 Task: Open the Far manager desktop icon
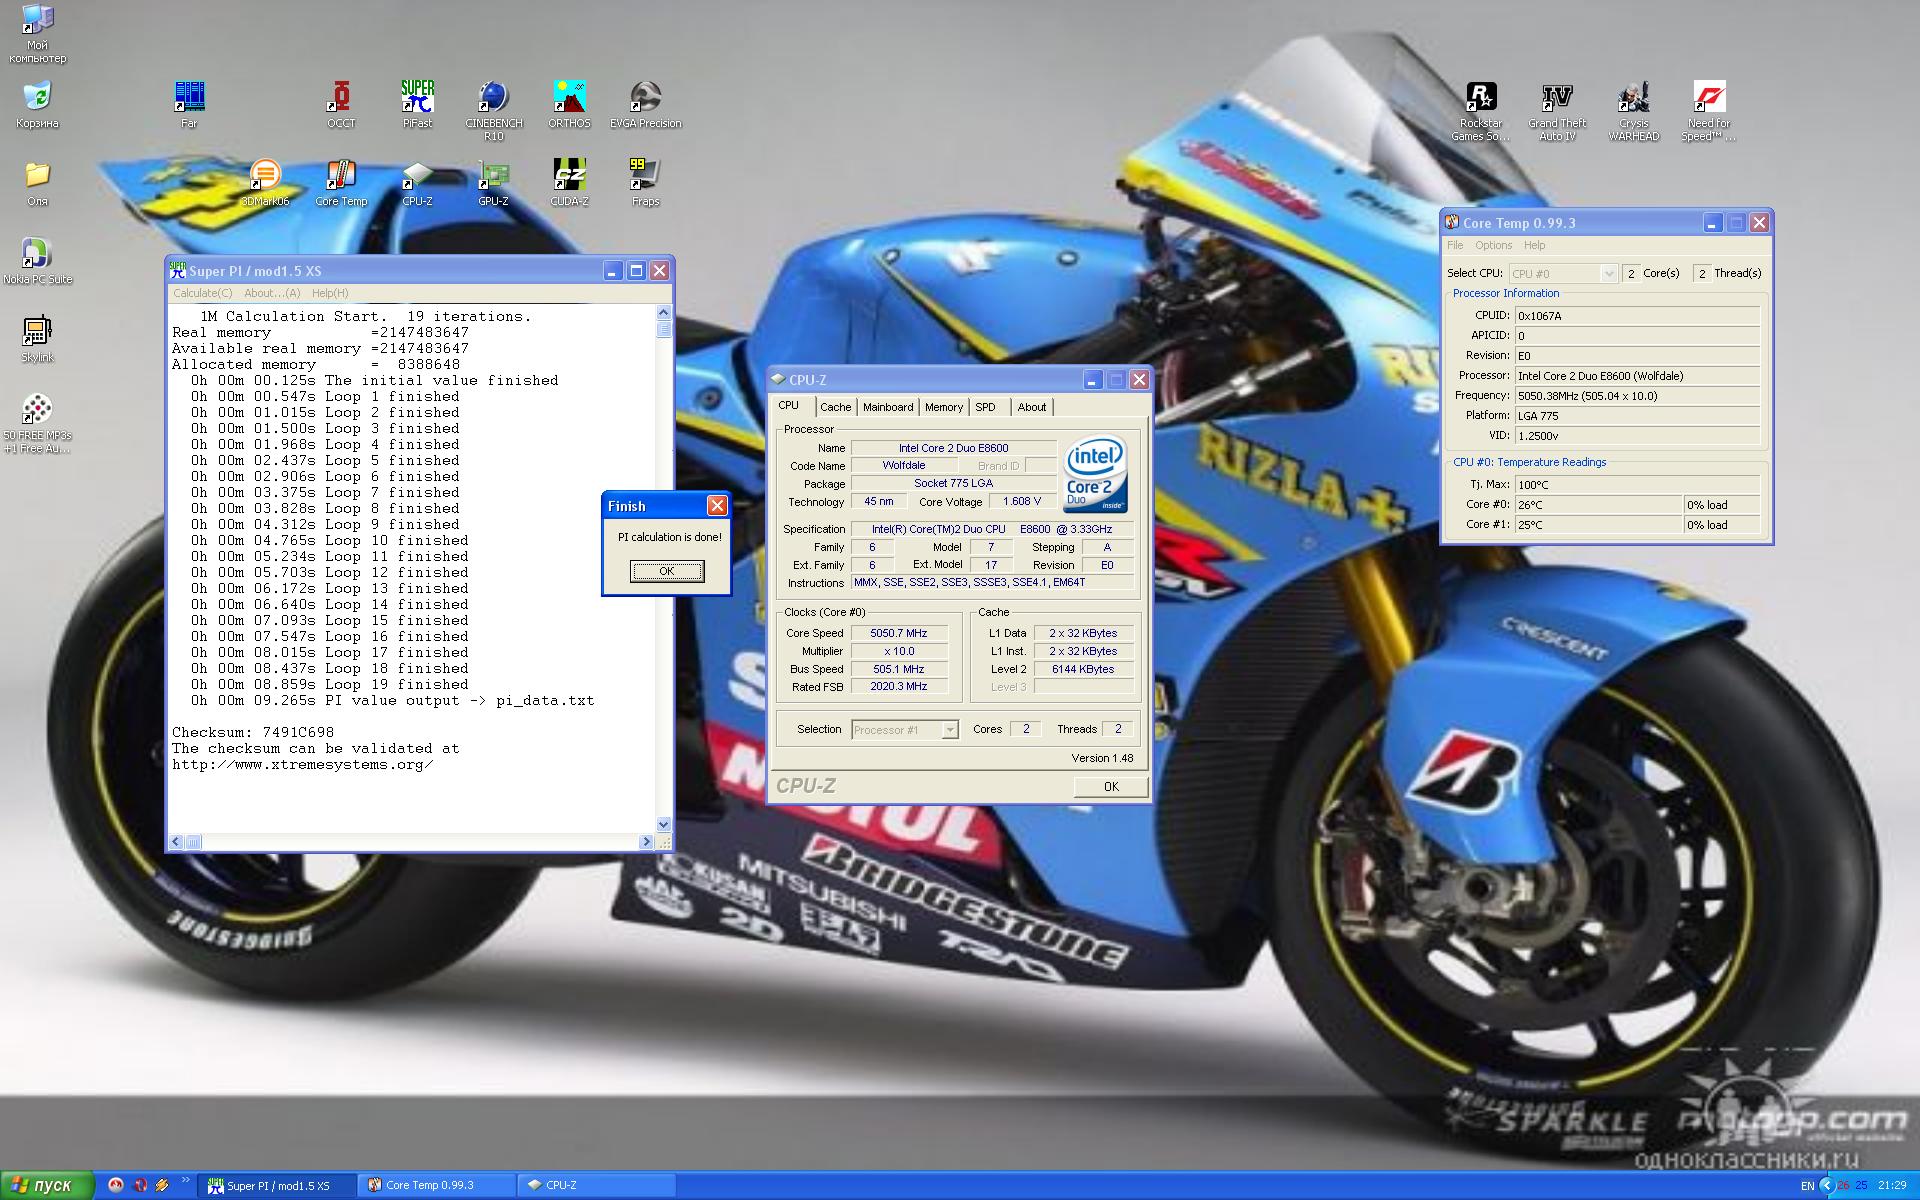tap(189, 104)
